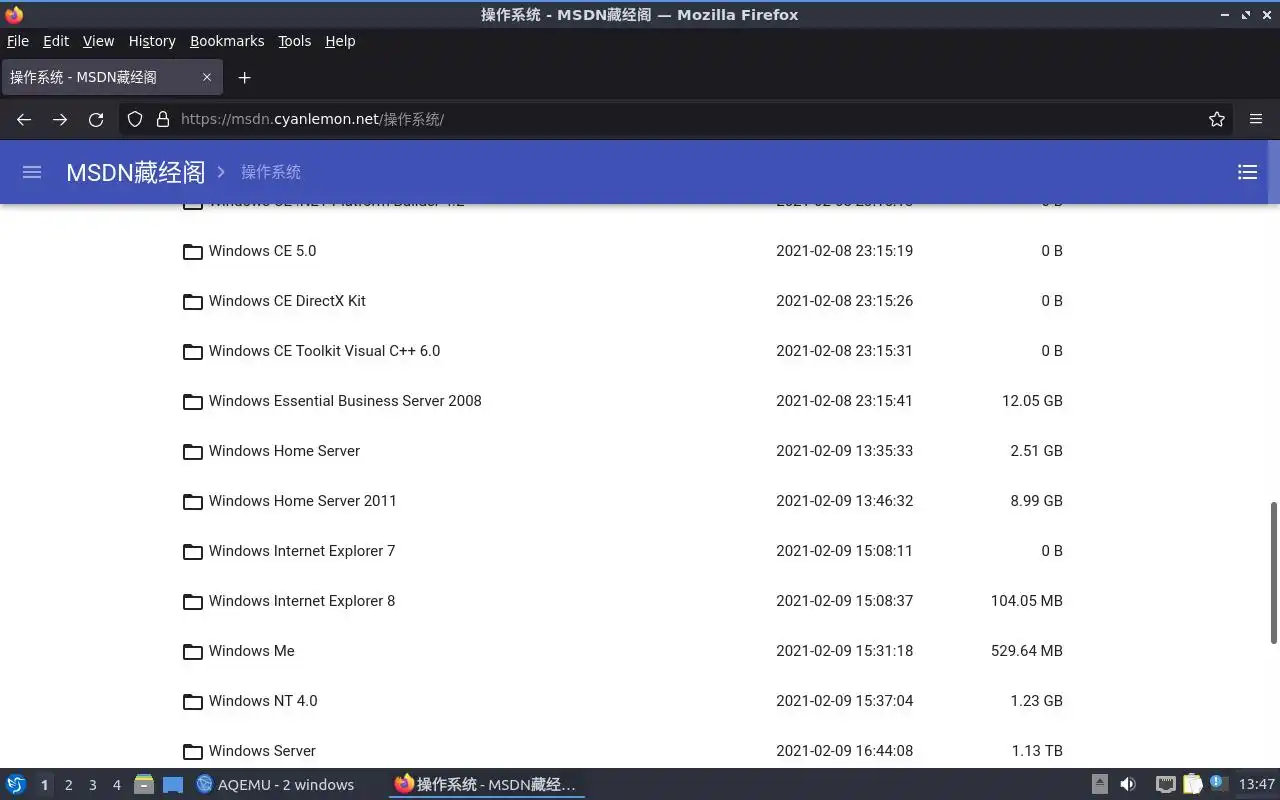Open the Windows NT 4.0 folder
This screenshot has width=1280, height=800.
coord(263,701)
